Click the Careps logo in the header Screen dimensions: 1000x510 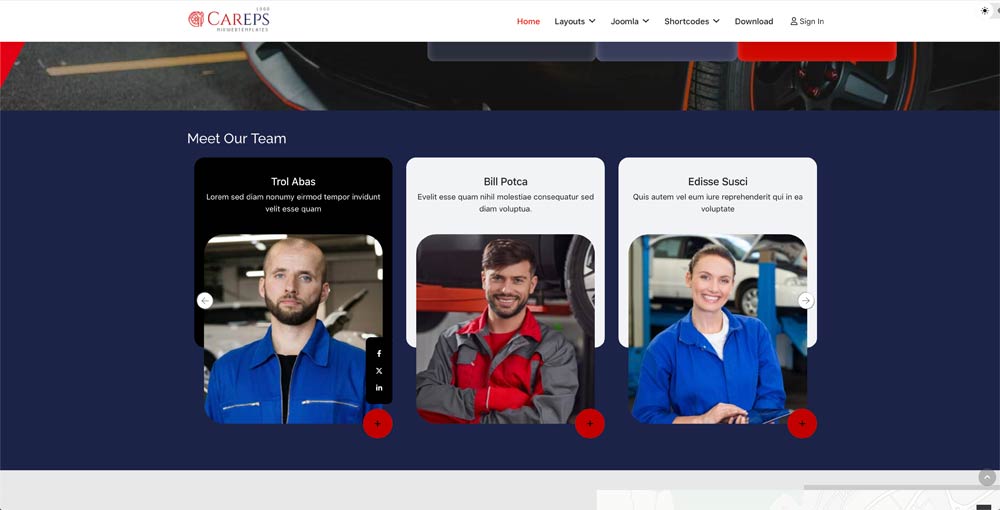(x=229, y=20)
